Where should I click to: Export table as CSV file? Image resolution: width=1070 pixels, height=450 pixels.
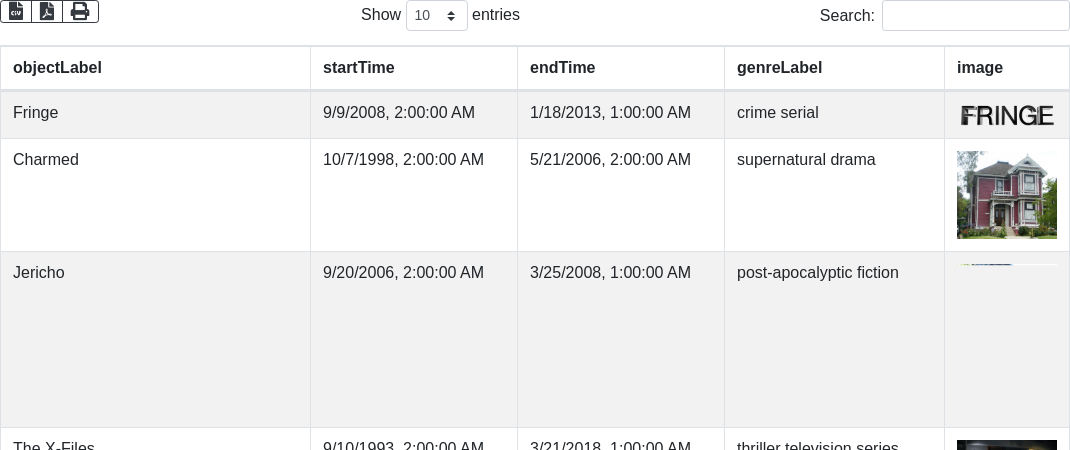[x=16, y=11]
